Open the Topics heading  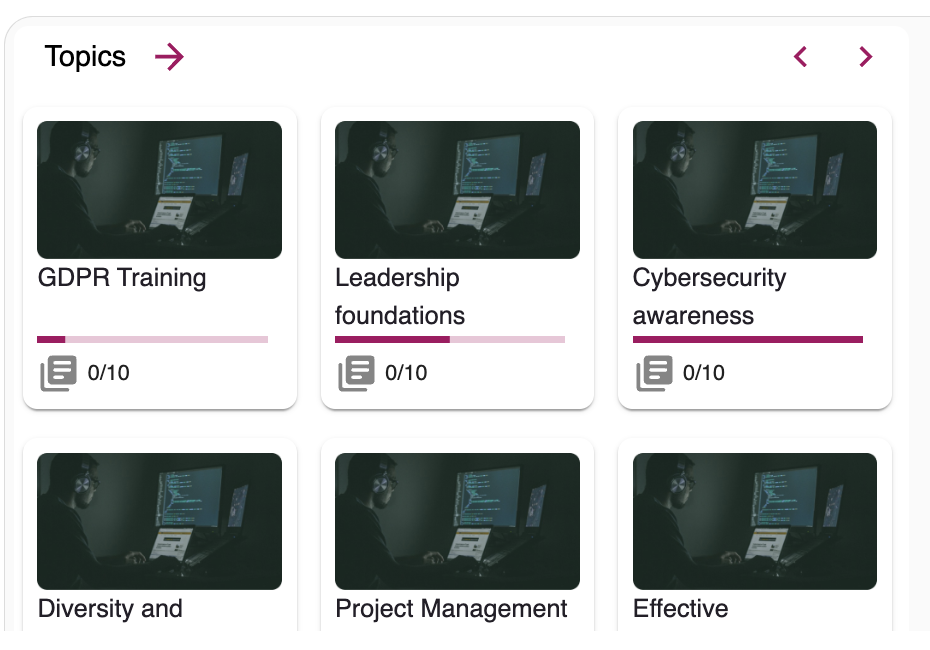click(x=85, y=57)
